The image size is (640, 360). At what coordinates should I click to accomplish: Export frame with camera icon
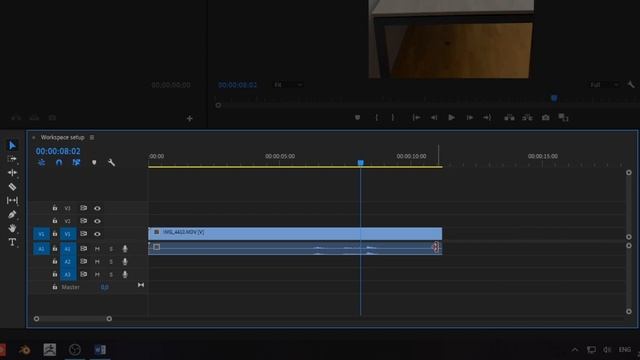point(546,118)
